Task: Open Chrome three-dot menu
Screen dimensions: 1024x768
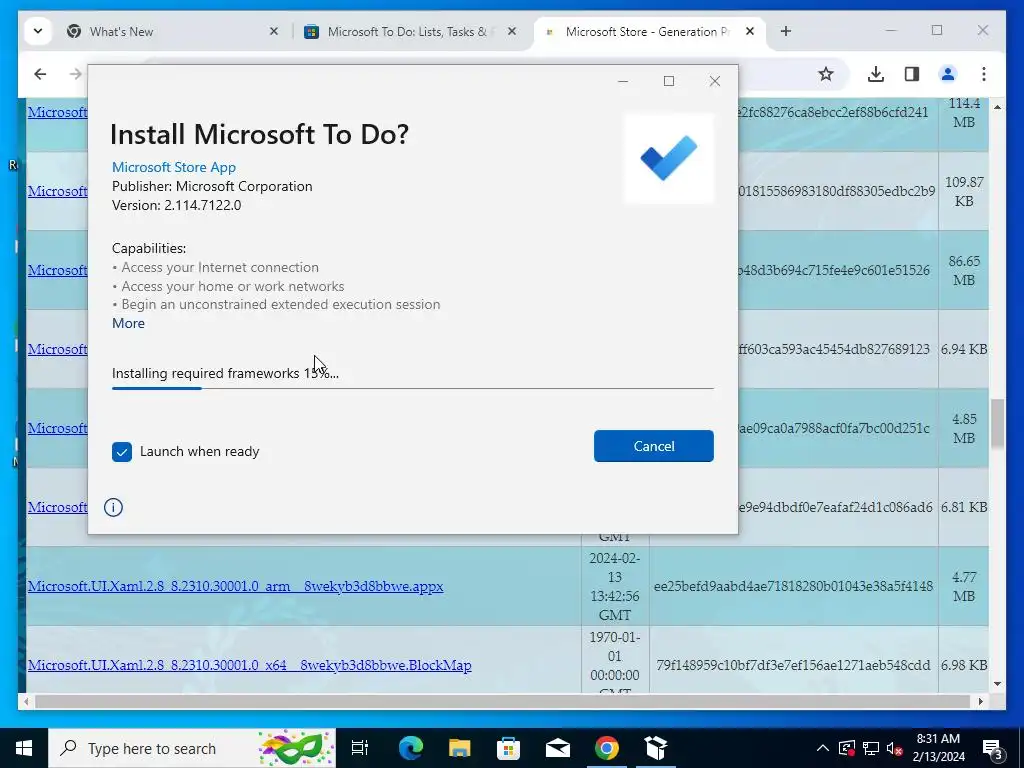Action: click(984, 74)
